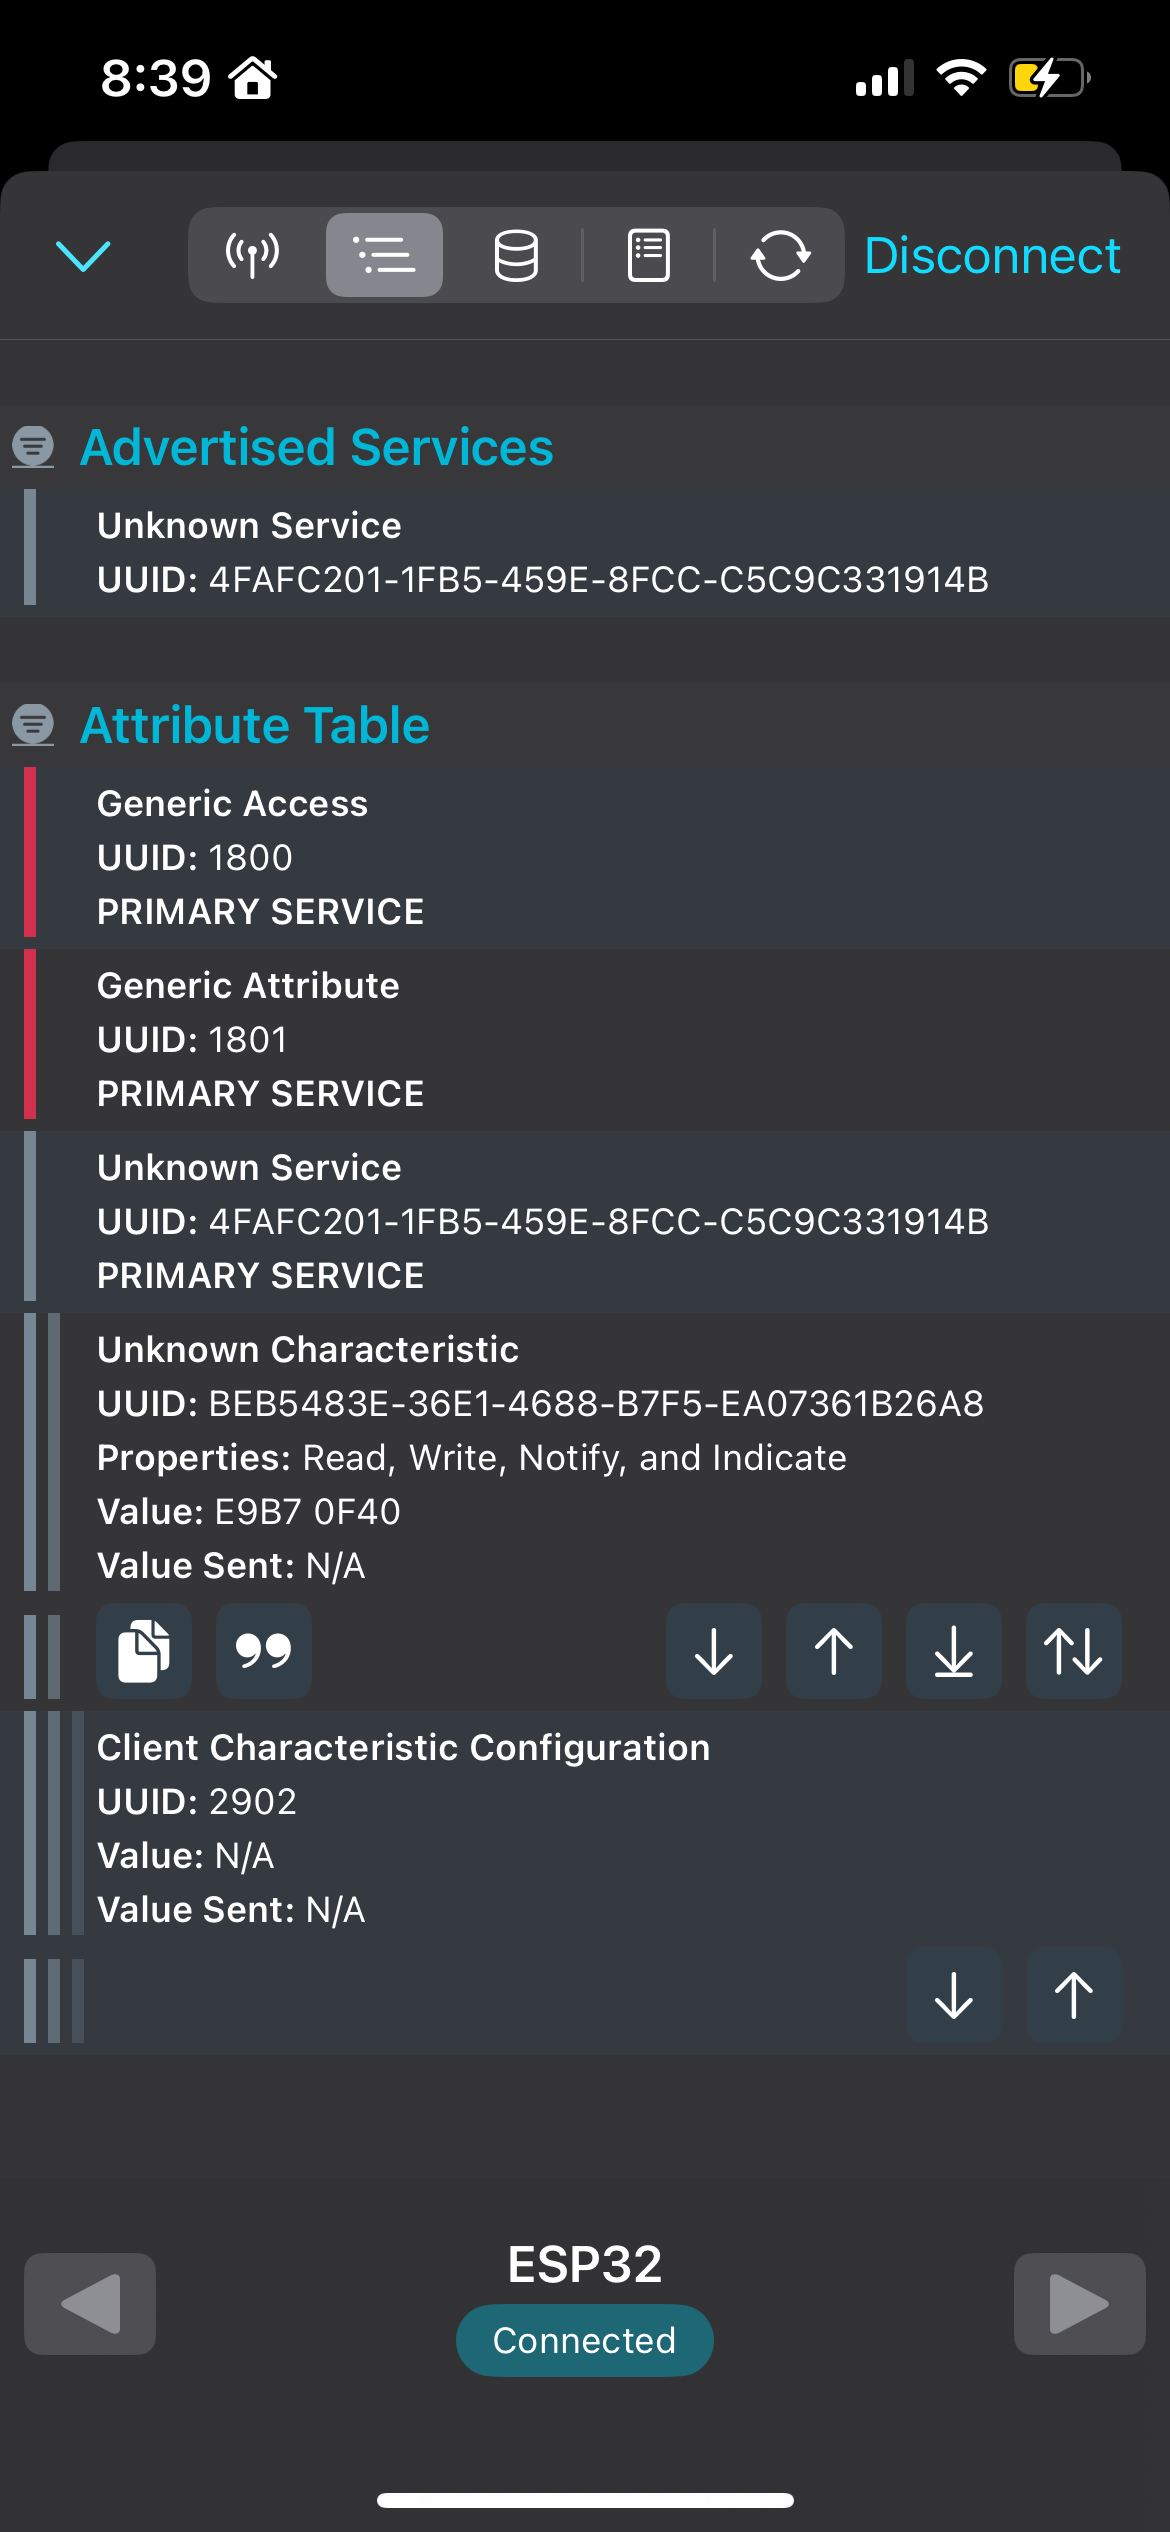Read the Client Characteristic Configuration descriptor
The height and width of the screenshot is (2532, 1170).
[952, 1995]
